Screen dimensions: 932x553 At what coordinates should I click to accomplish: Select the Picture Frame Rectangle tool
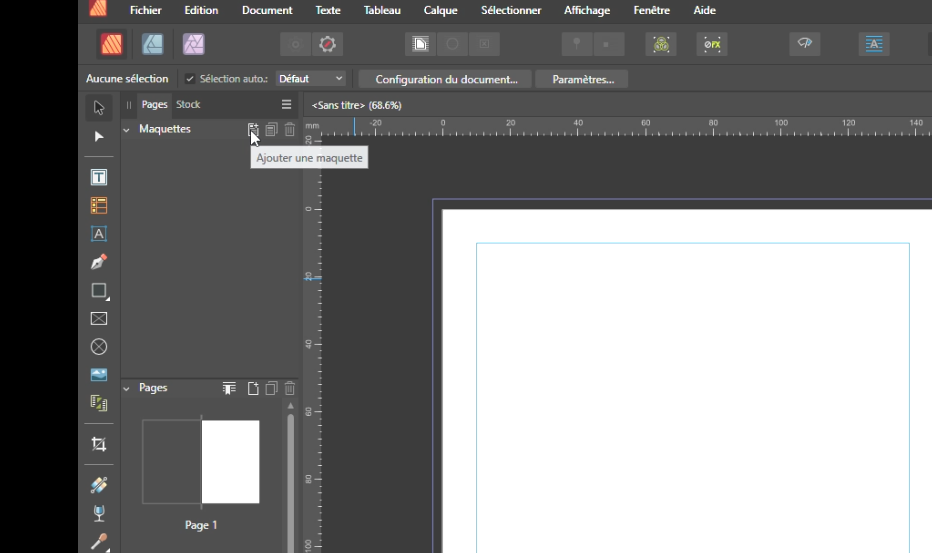tap(99, 319)
